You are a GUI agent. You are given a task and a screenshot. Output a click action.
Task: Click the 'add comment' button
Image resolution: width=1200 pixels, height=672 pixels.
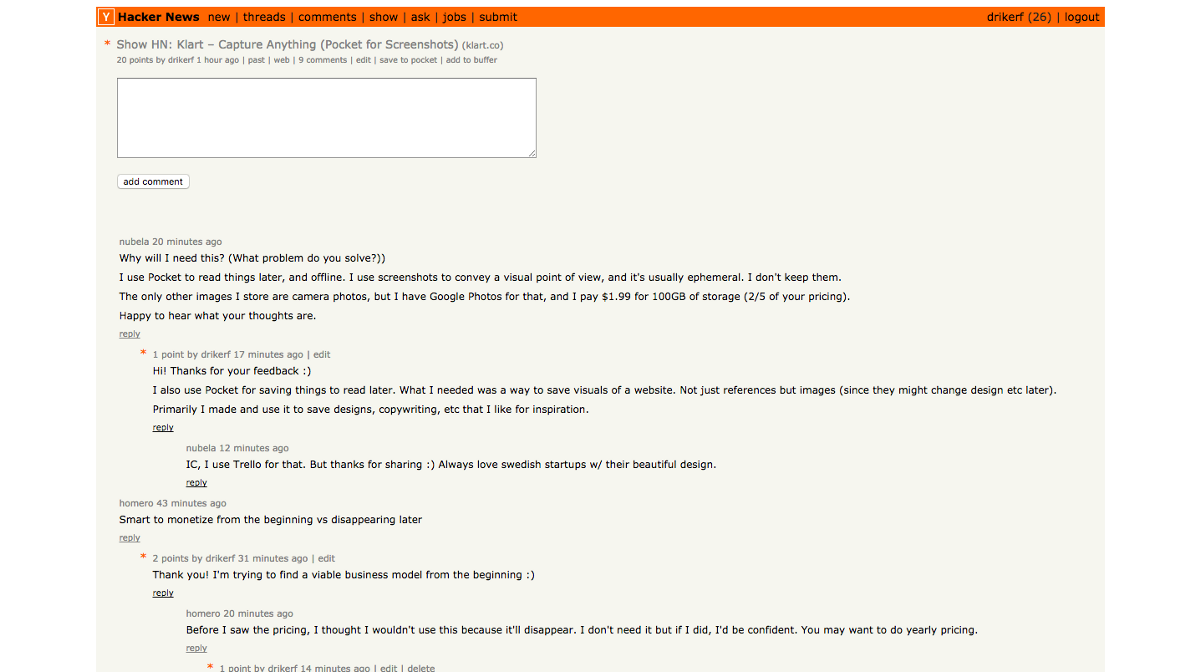click(153, 182)
